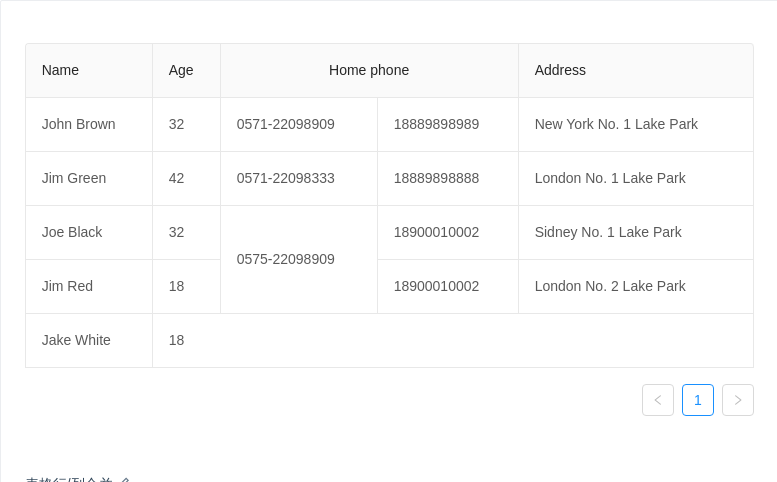Click the next page arrow icon
Screen dimensions: 777x482
[738, 400]
